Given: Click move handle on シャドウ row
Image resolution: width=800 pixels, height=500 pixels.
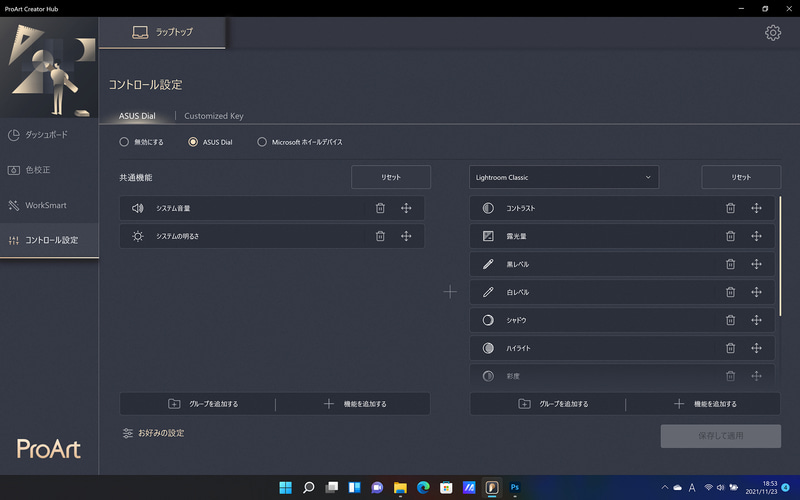Looking at the screenshot, I should click(757, 320).
